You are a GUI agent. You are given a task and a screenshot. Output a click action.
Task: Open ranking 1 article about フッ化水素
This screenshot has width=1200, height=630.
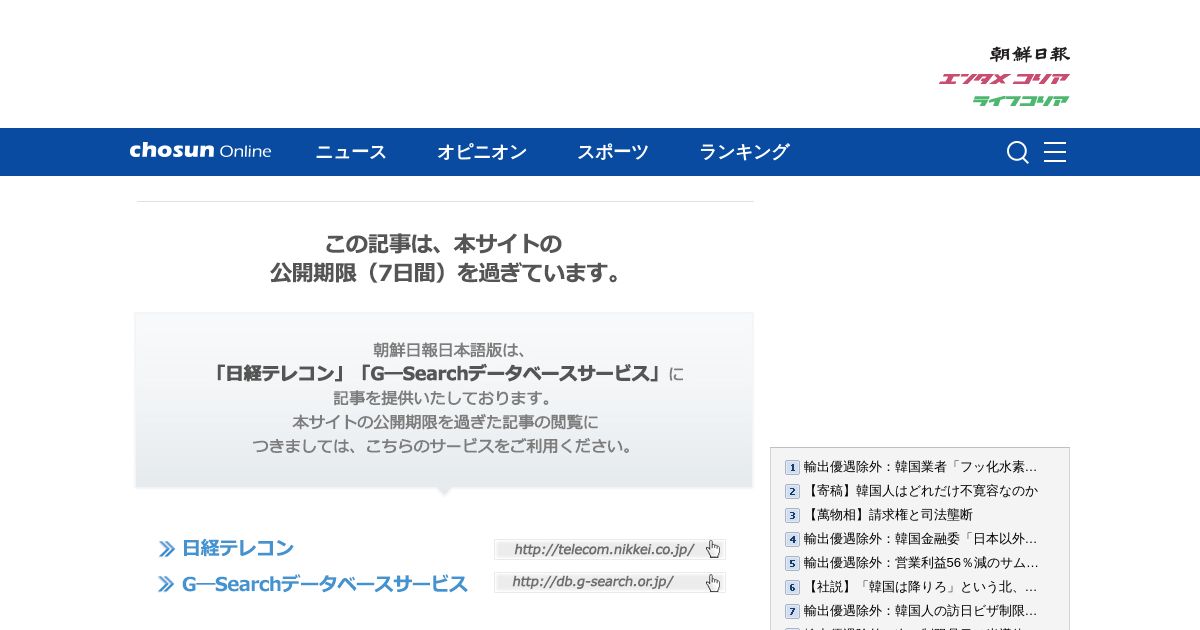click(x=920, y=467)
